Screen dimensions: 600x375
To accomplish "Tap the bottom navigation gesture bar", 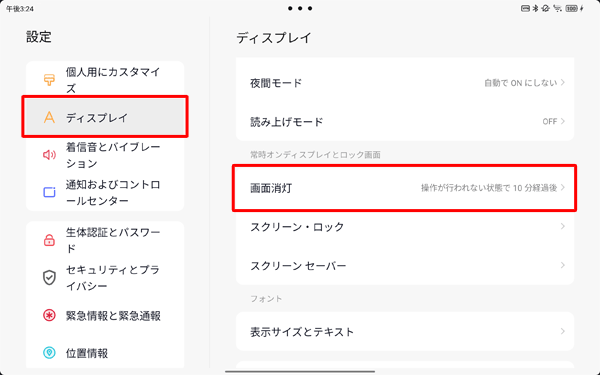I will pos(300,371).
